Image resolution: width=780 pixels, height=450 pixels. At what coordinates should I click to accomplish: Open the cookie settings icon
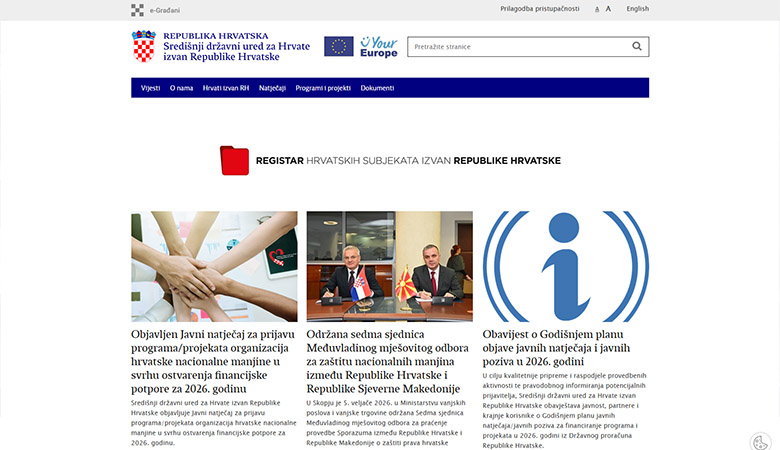pyautogui.click(x=760, y=440)
